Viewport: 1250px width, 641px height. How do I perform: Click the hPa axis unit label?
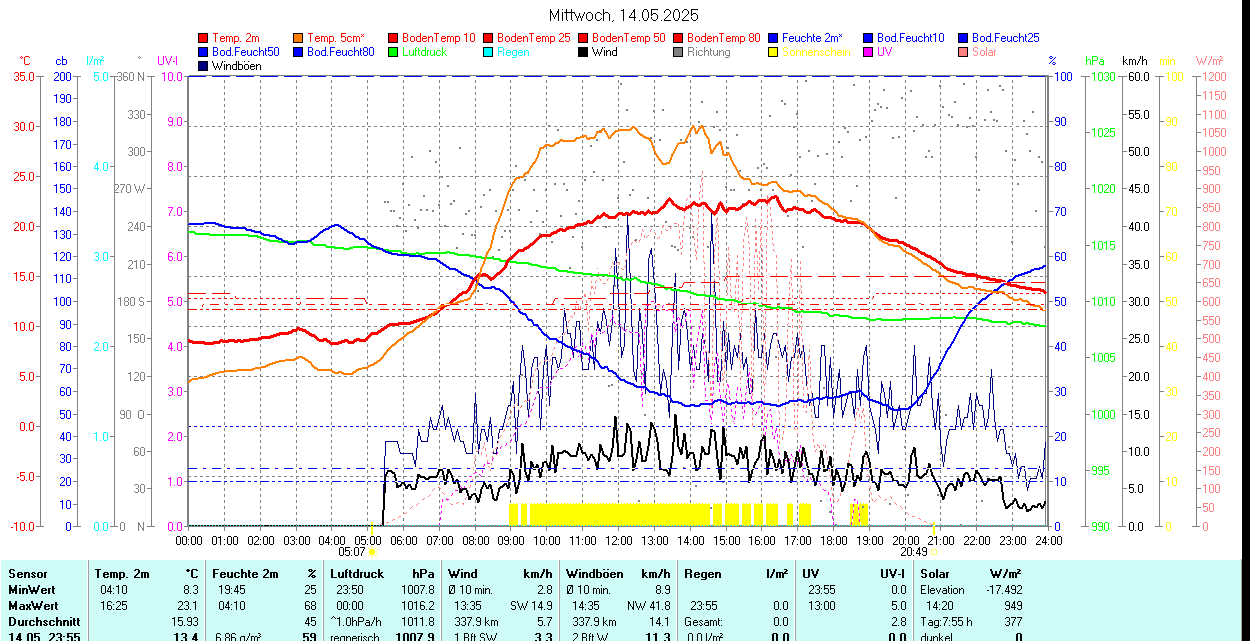[x=1095, y=61]
